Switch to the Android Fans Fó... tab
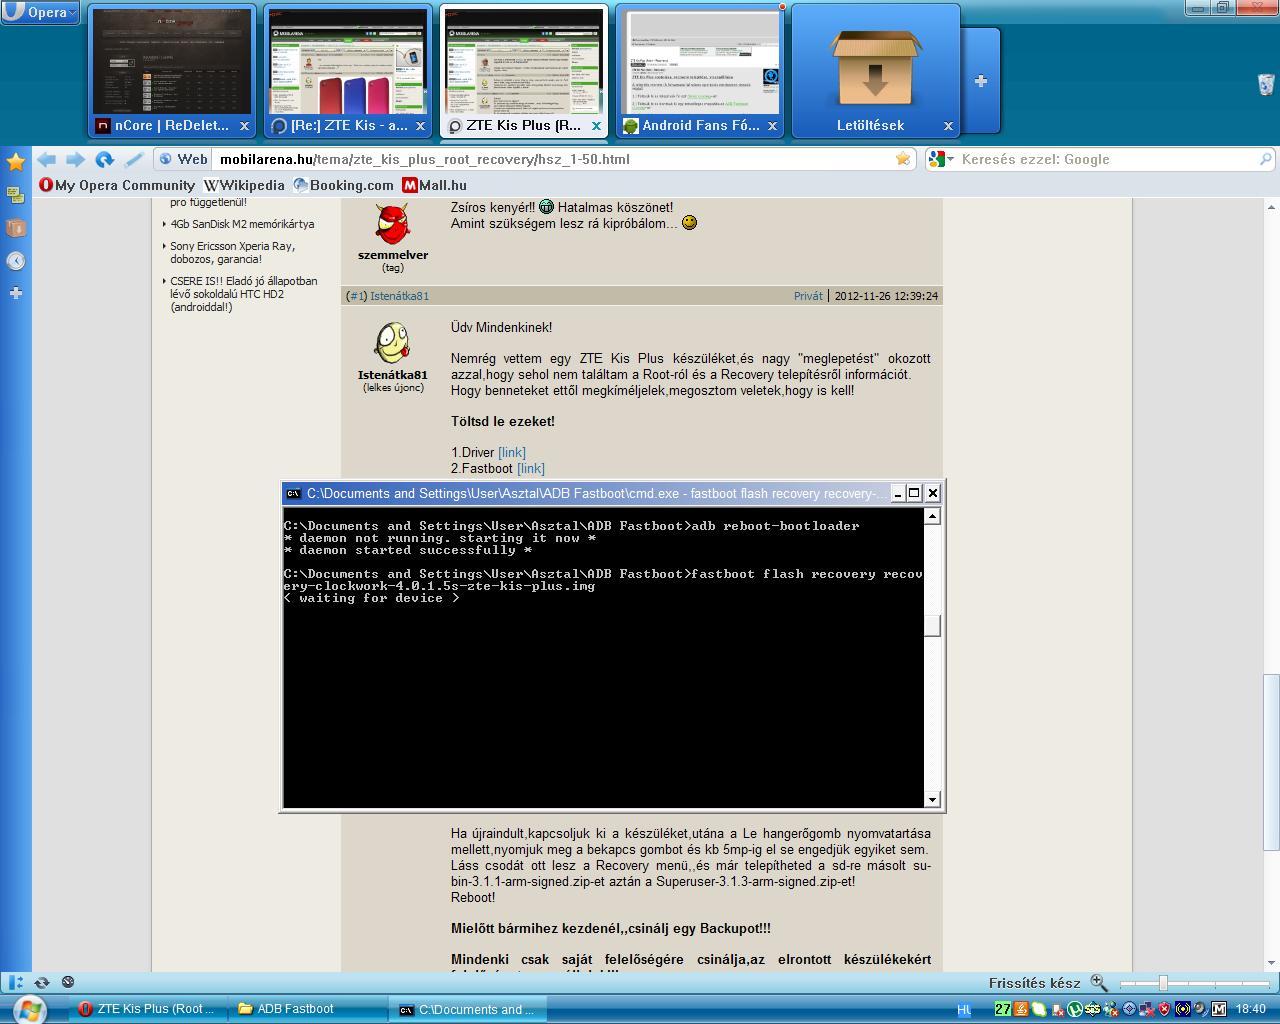The image size is (1280, 1024). 700,70
